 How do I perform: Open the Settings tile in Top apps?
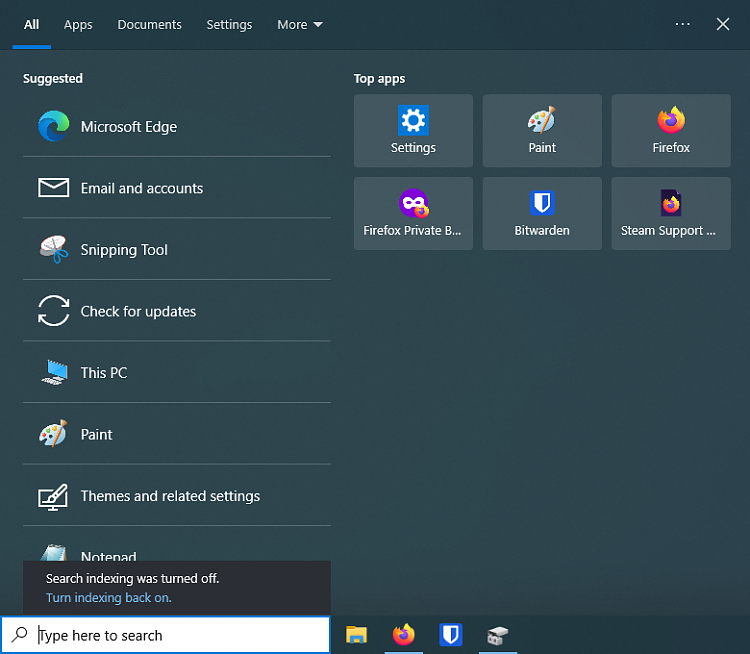pos(413,131)
